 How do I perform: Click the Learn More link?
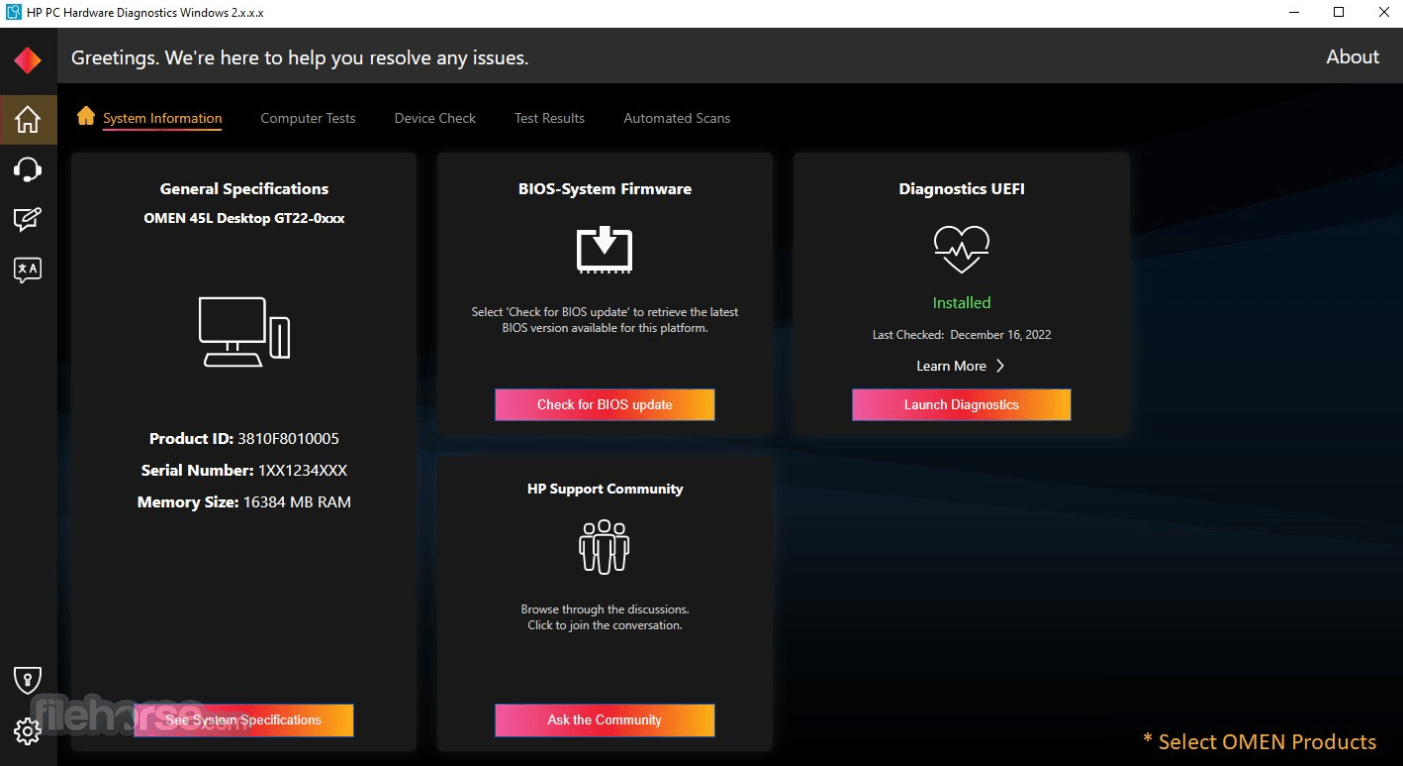pos(951,366)
